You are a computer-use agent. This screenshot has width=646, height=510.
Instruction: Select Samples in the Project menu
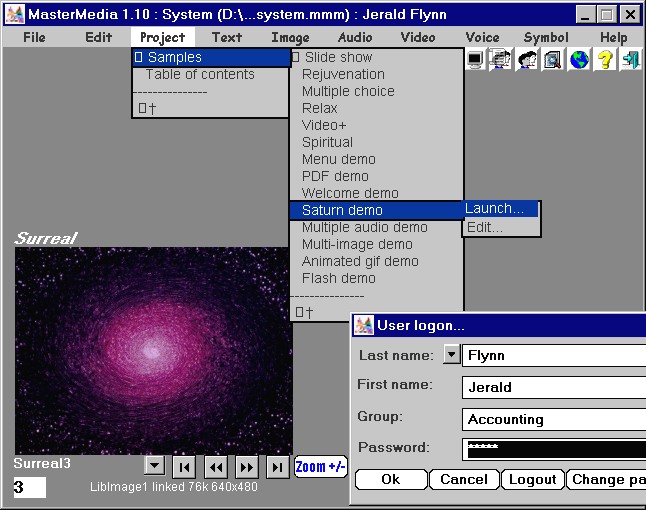coord(211,57)
